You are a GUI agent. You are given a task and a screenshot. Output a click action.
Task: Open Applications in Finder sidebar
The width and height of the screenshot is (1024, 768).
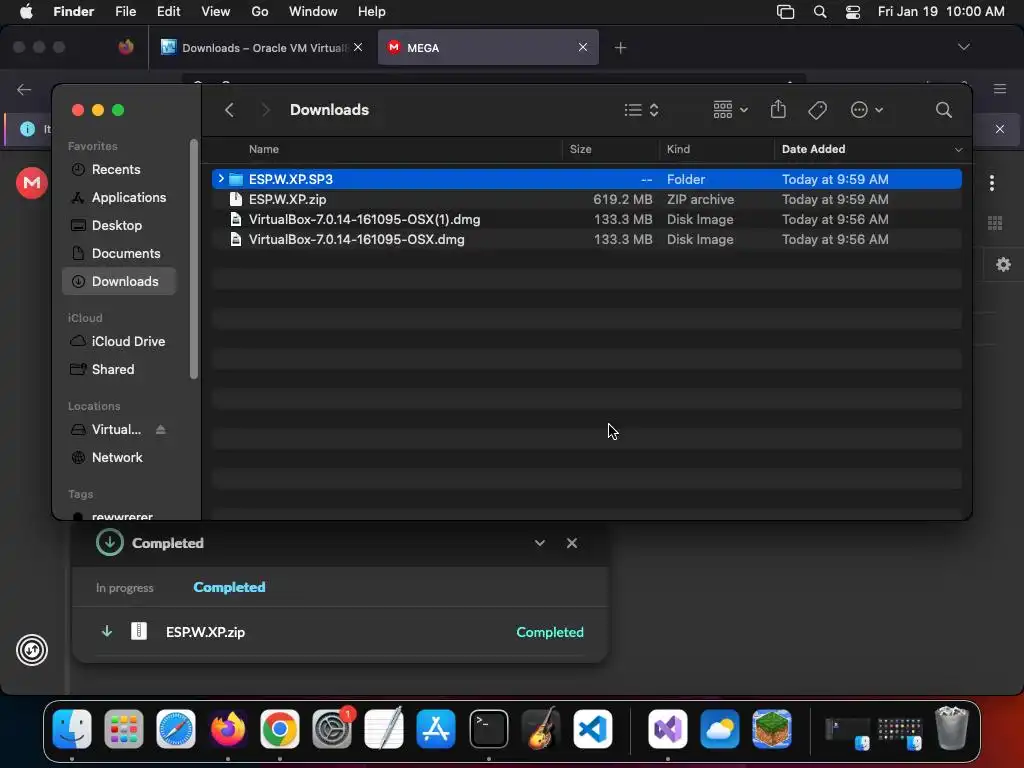click(x=119, y=197)
